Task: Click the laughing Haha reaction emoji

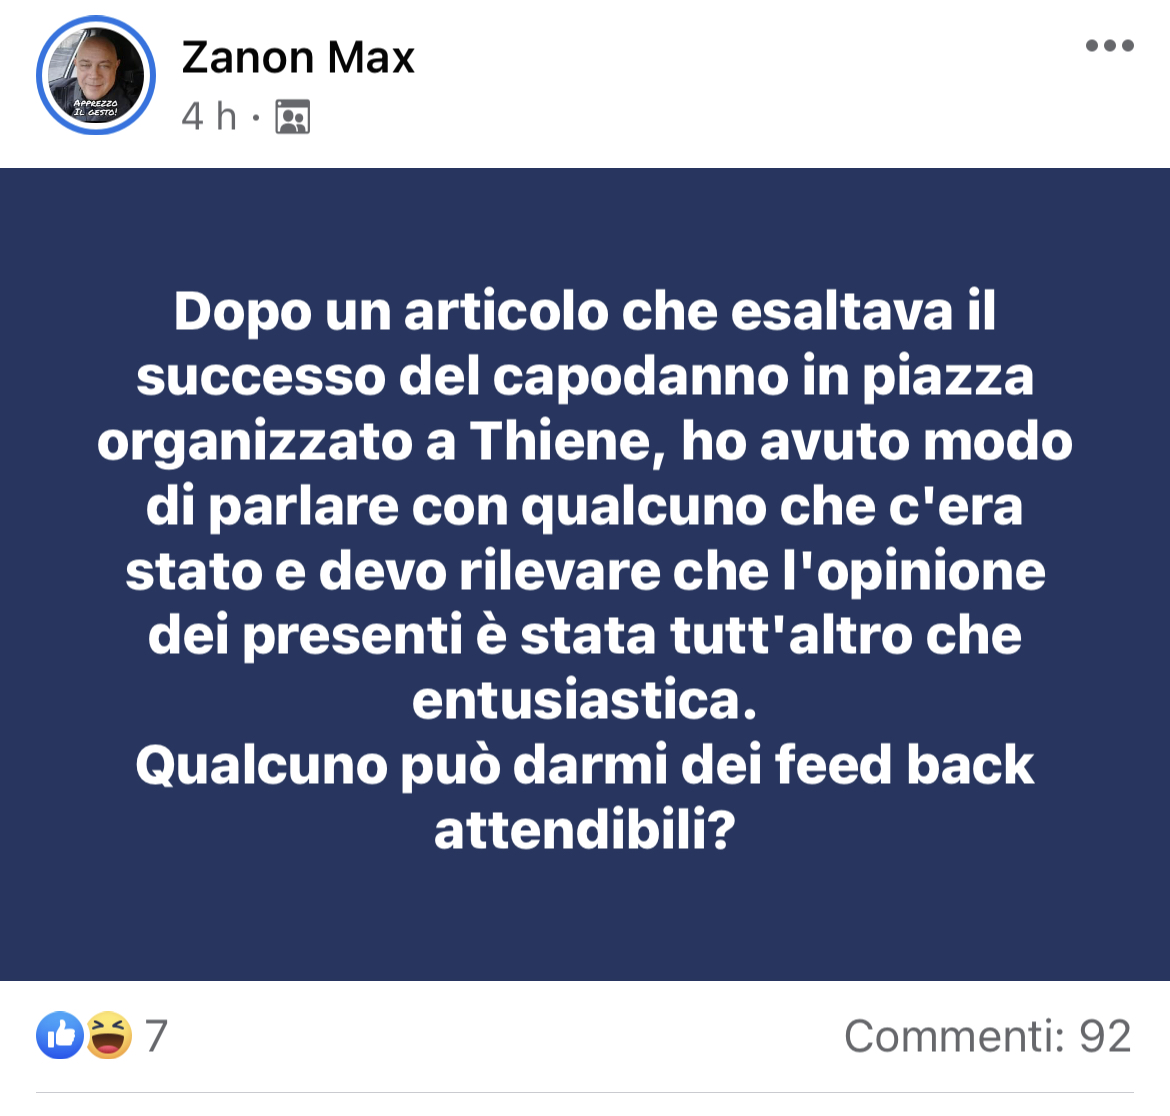Action: (x=109, y=1035)
